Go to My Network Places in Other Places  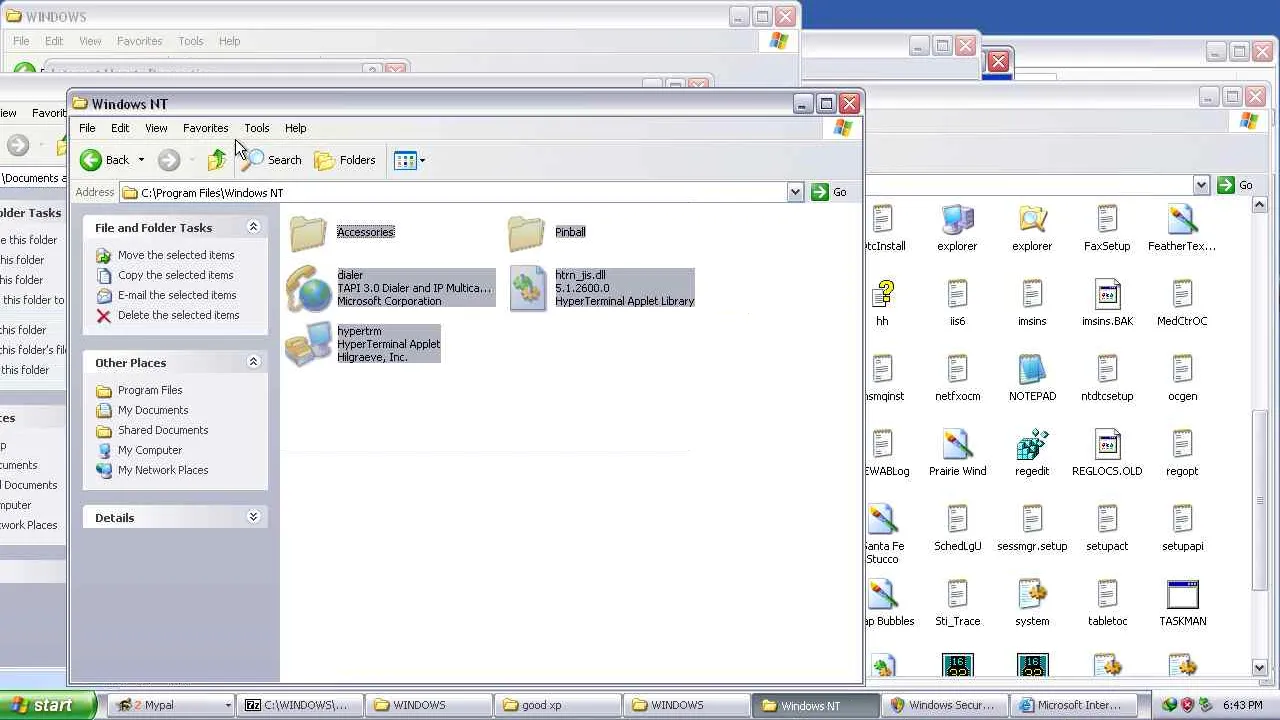(163, 470)
